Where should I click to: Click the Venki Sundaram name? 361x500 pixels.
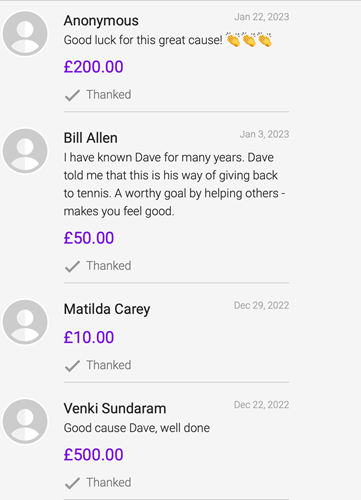115,409
